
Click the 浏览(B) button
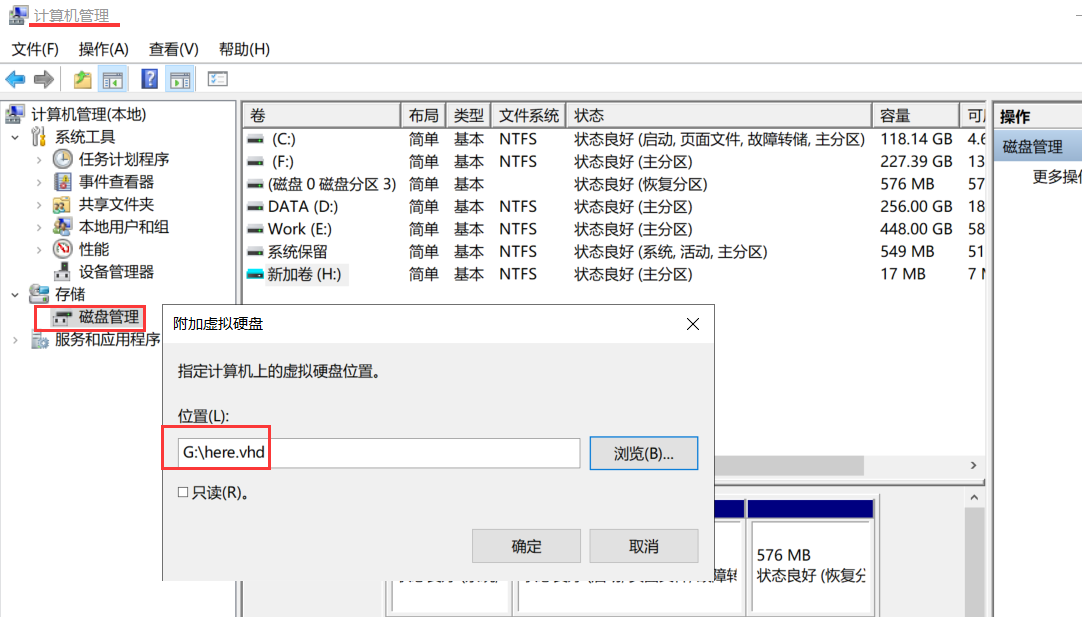coord(644,452)
